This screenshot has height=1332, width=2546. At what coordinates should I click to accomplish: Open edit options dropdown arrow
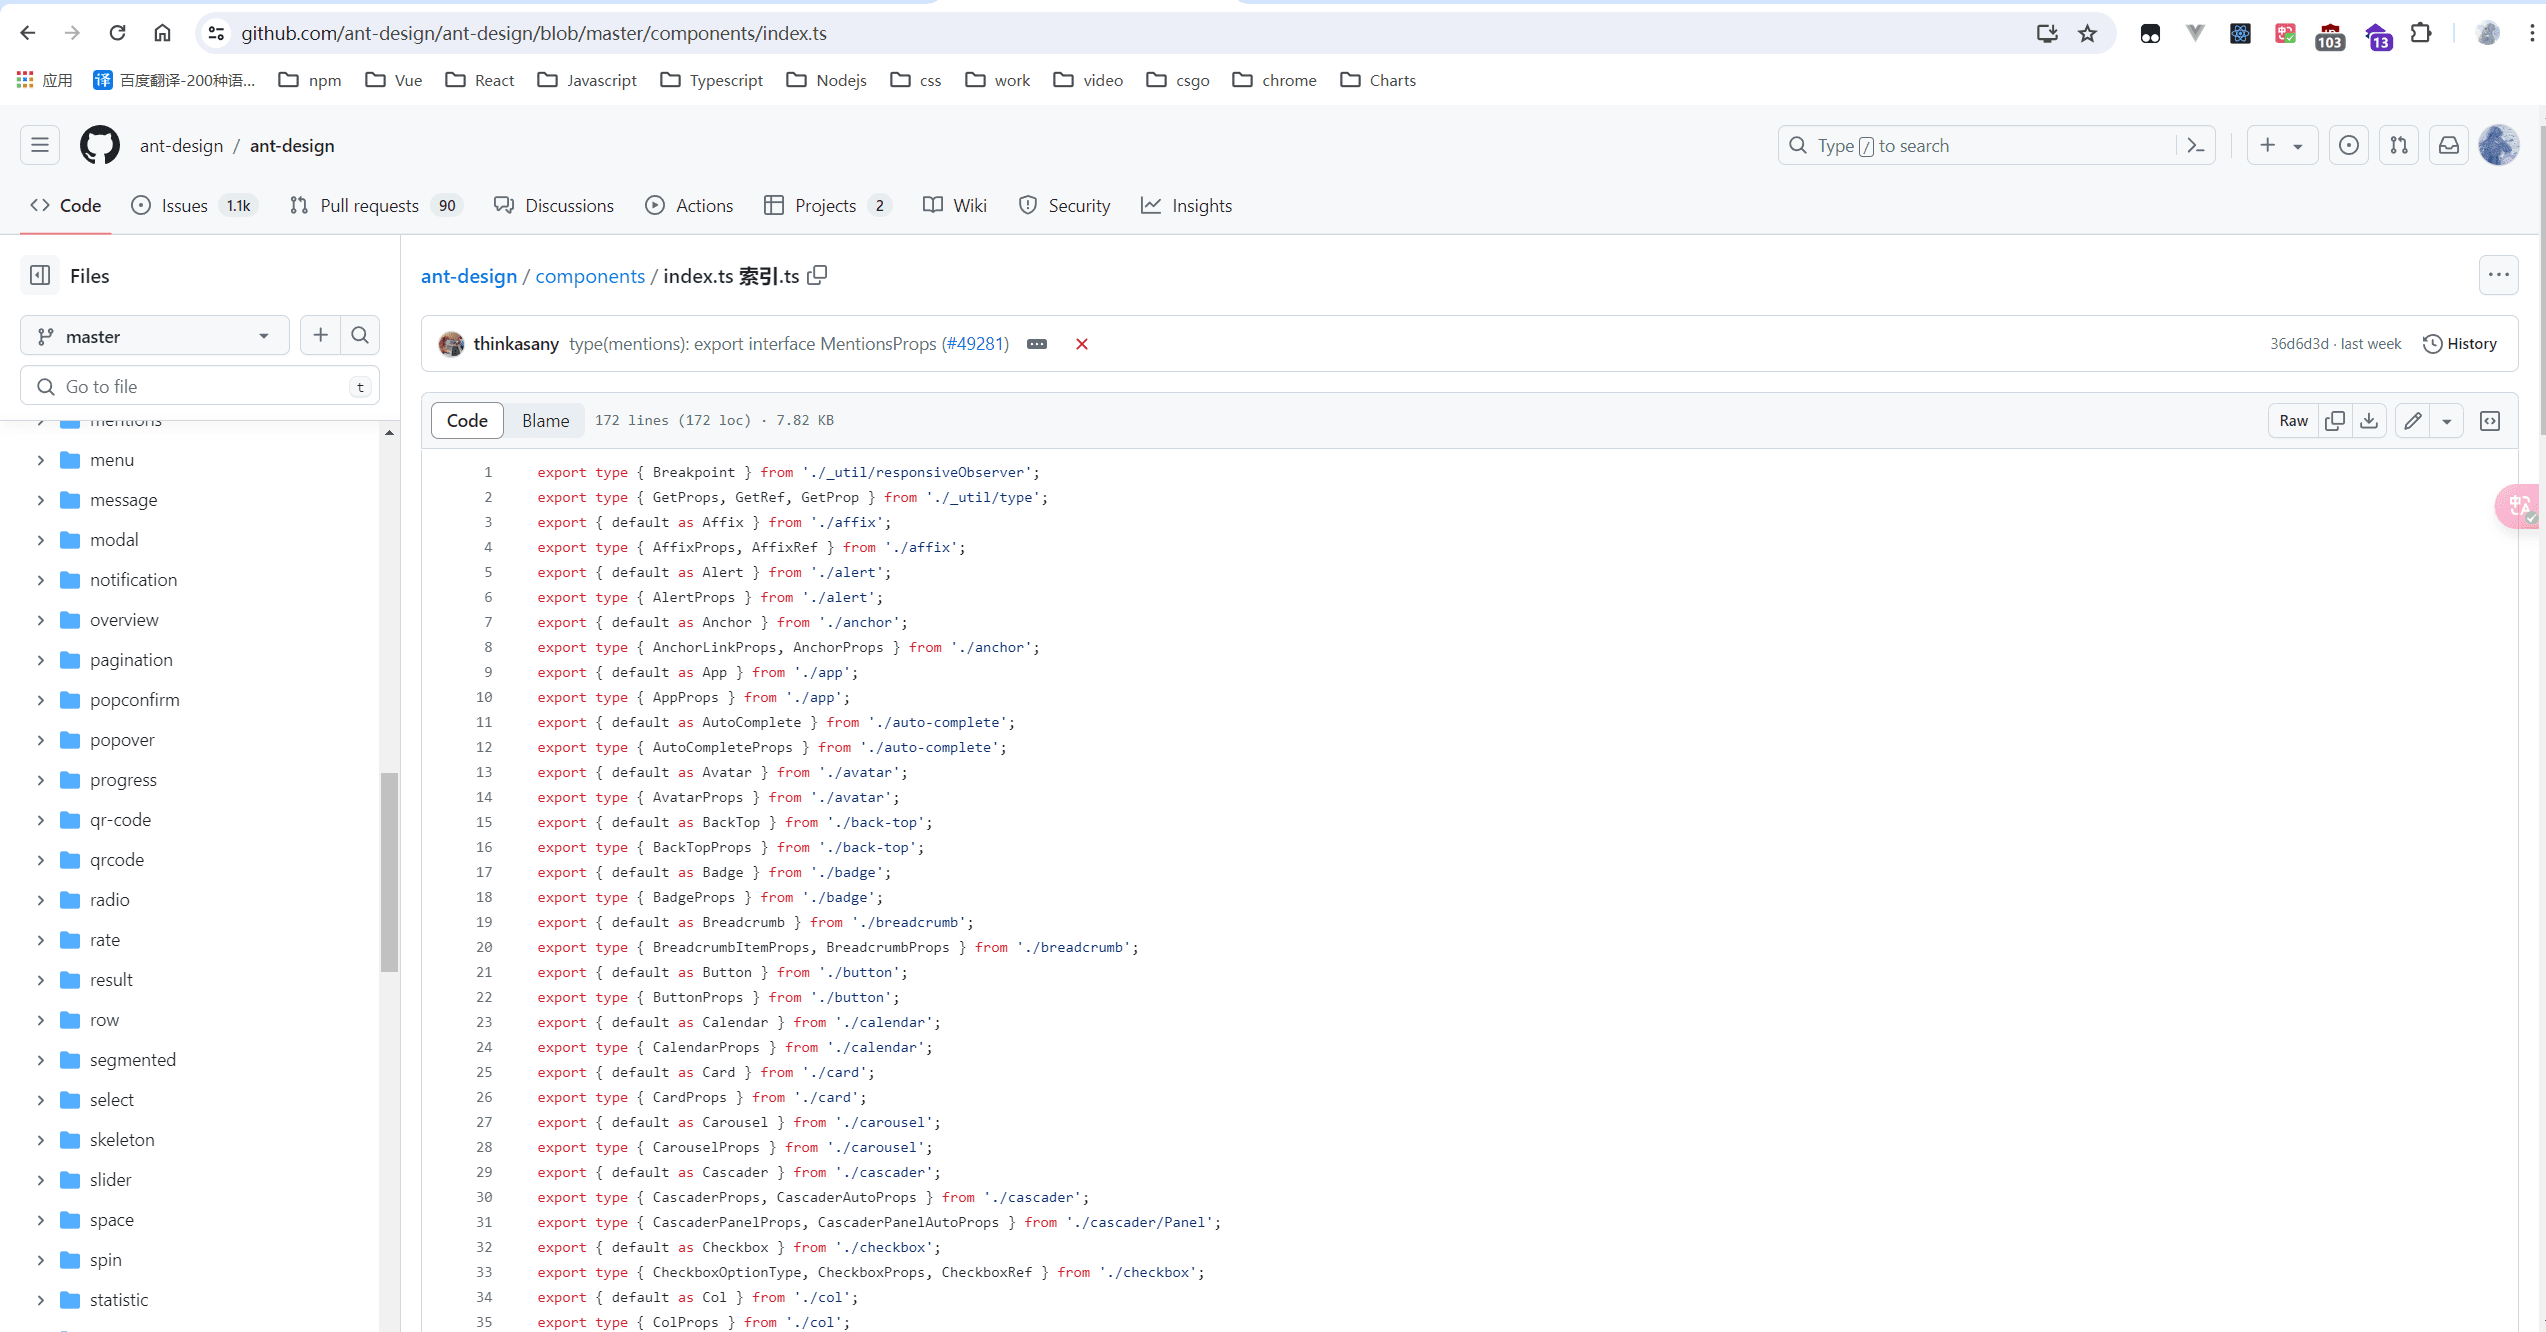(2447, 421)
